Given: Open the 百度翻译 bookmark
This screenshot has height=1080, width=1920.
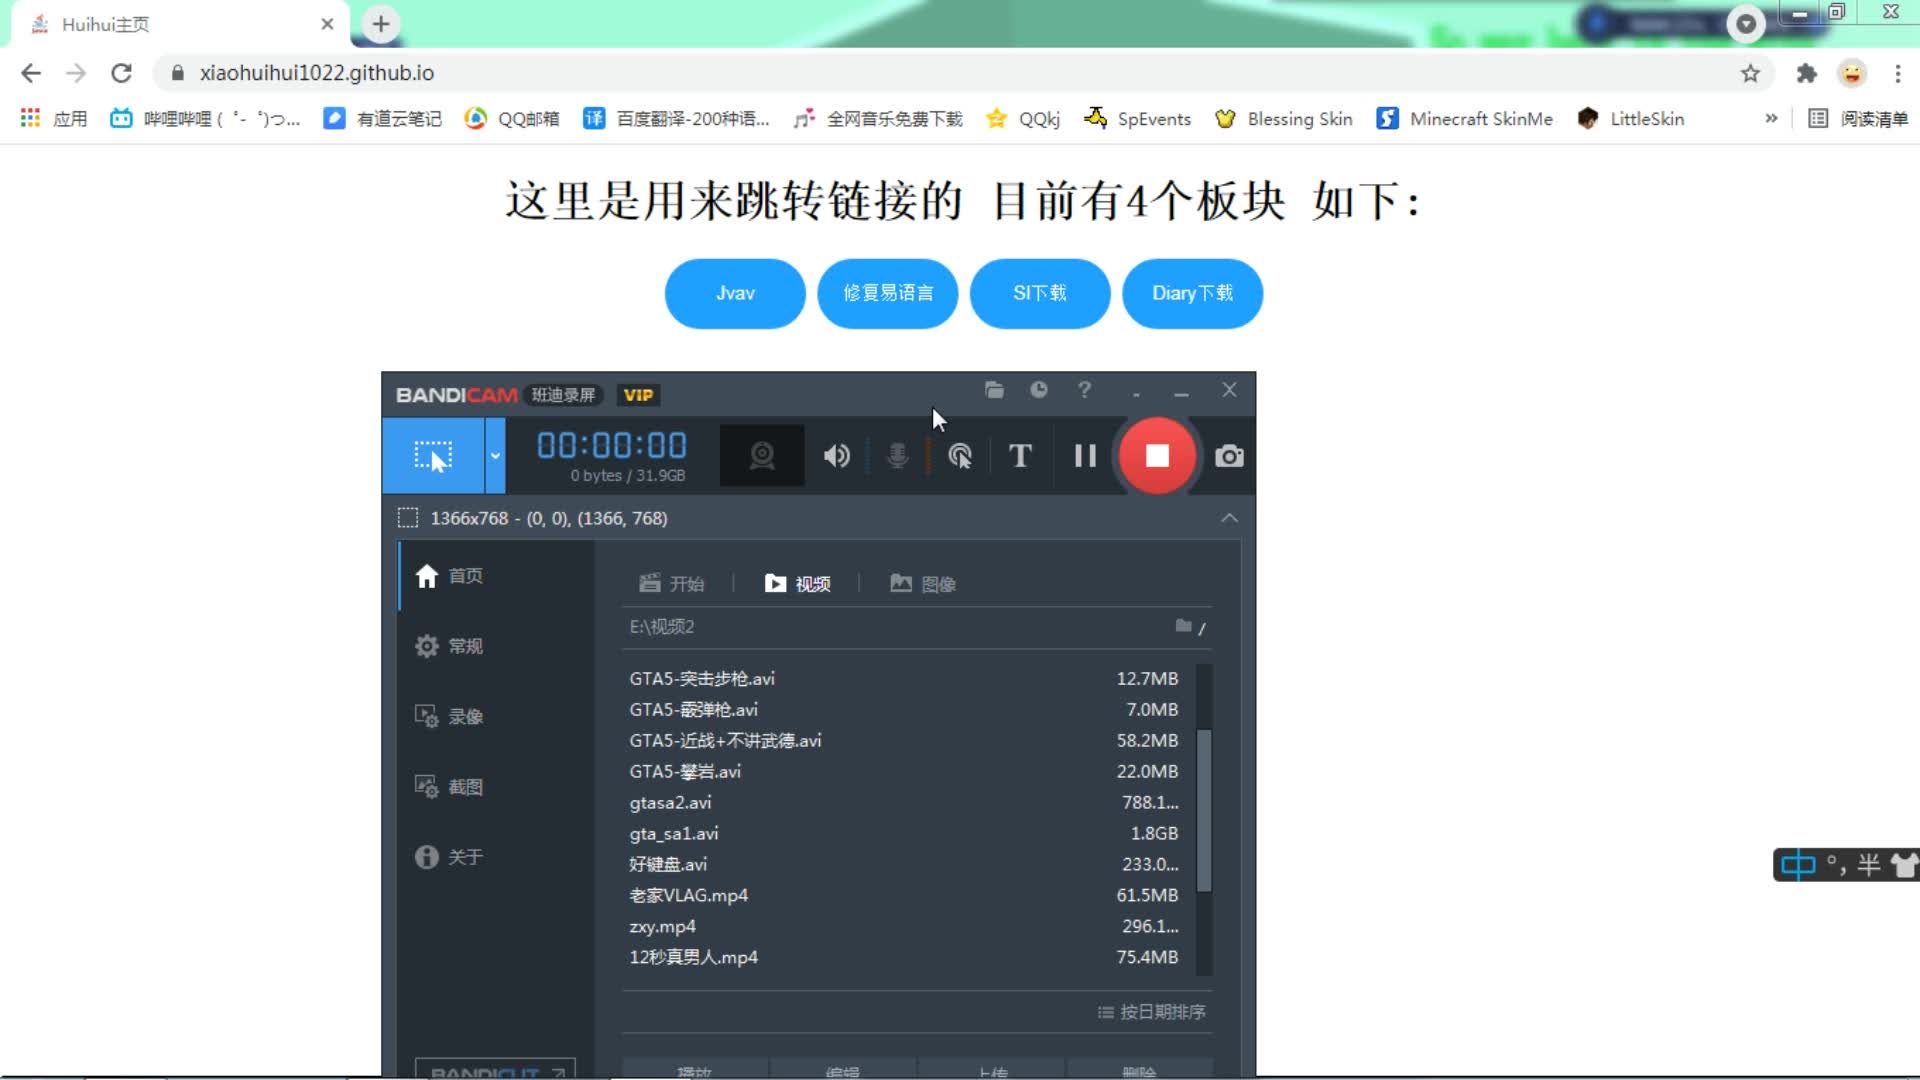Looking at the screenshot, I should [x=677, y=119].
